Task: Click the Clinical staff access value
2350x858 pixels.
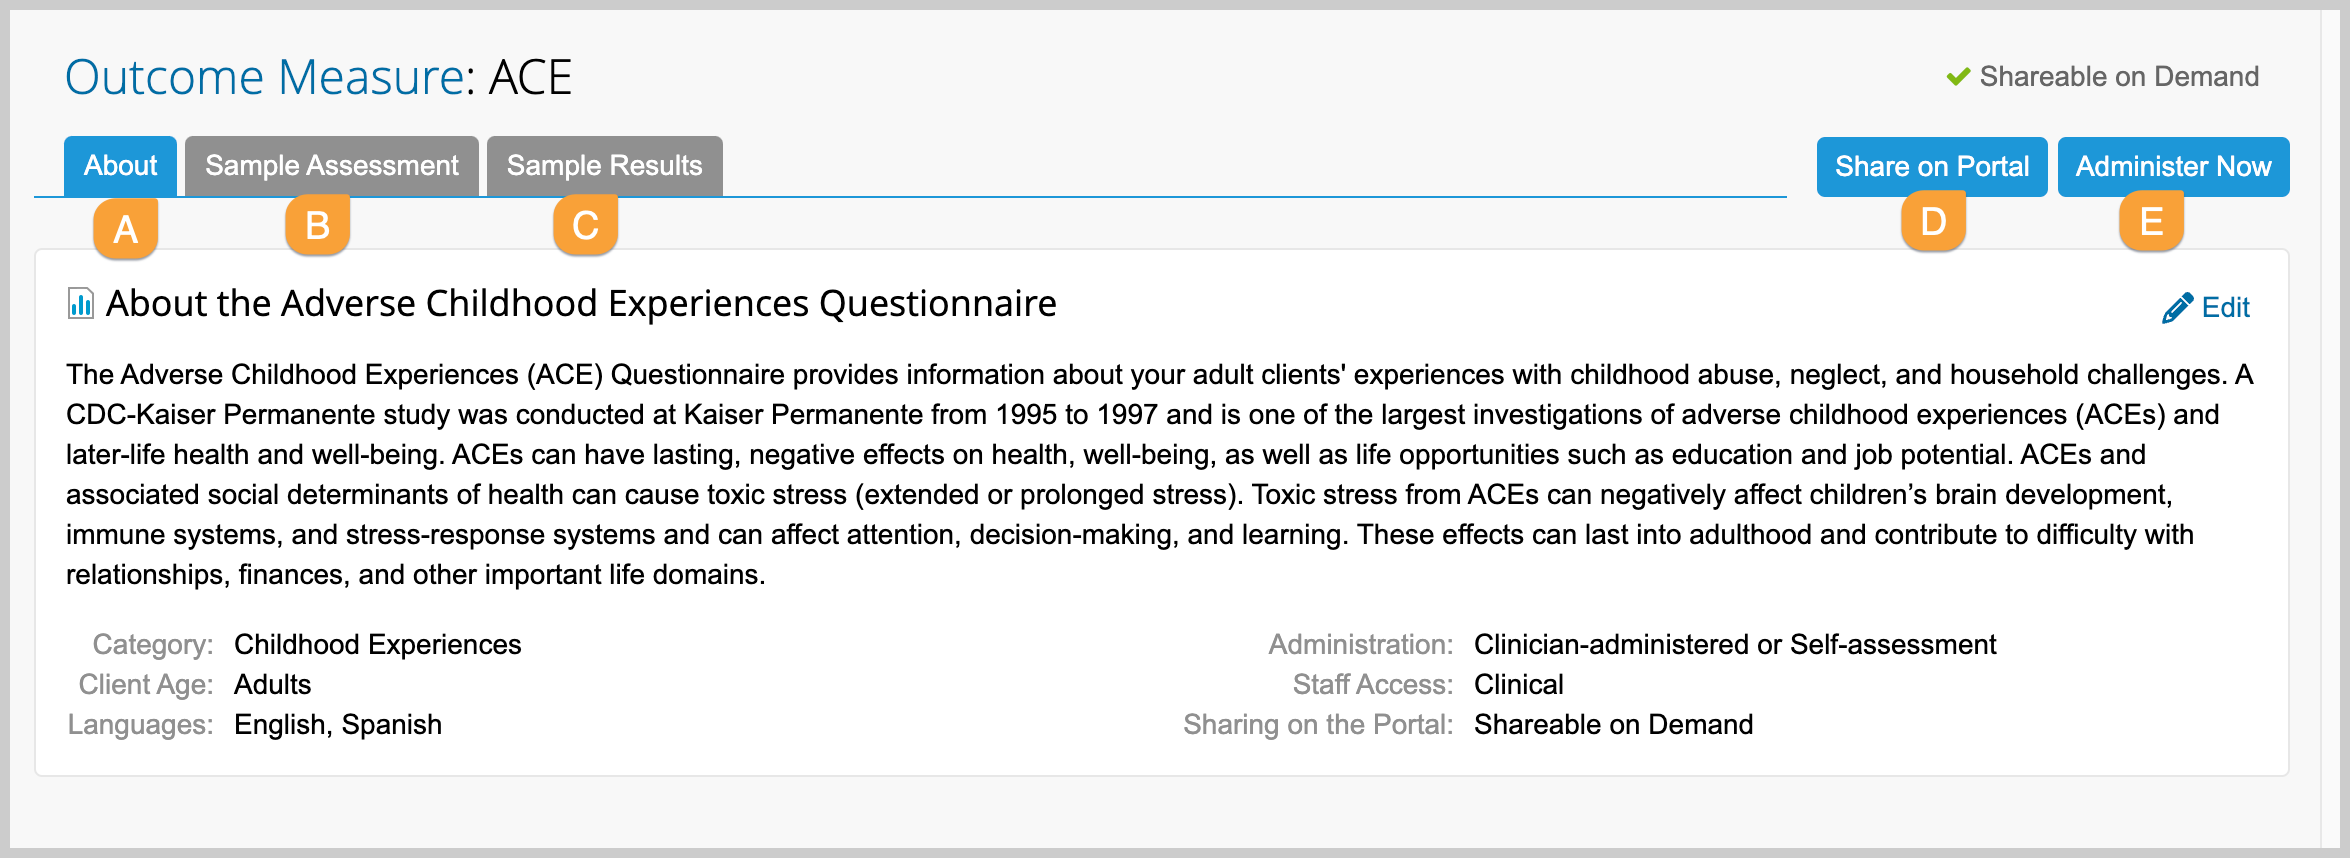Action: [x=1518, y=685]
